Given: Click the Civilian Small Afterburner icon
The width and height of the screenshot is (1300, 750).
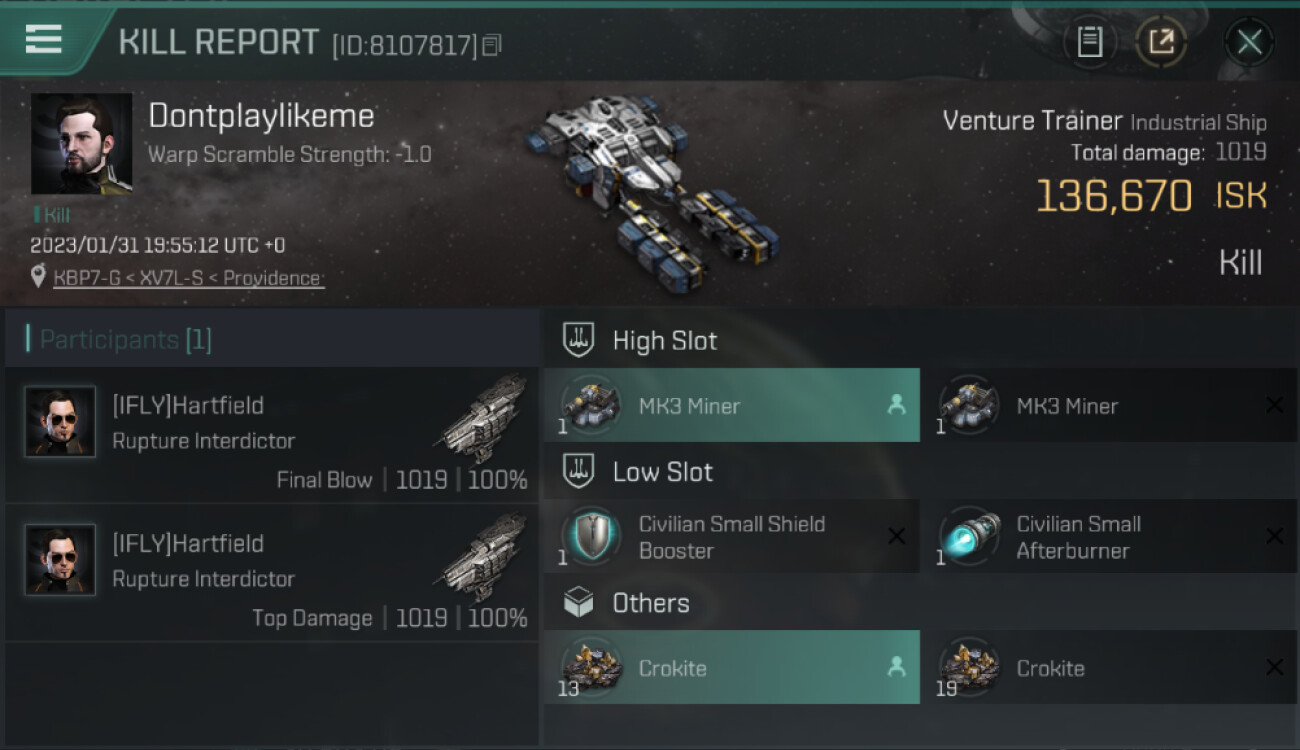Looking at the screenshot, I should [969, 536].
